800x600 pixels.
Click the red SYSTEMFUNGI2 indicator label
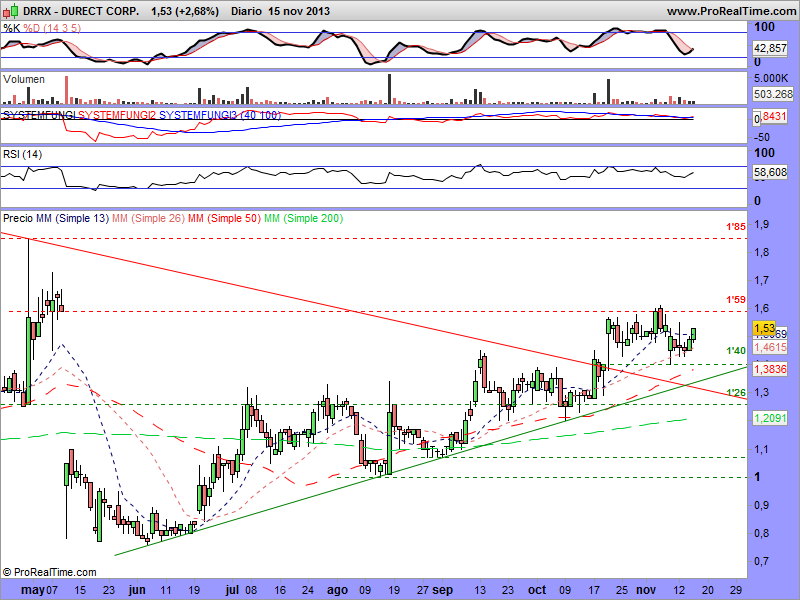point(117,115)
